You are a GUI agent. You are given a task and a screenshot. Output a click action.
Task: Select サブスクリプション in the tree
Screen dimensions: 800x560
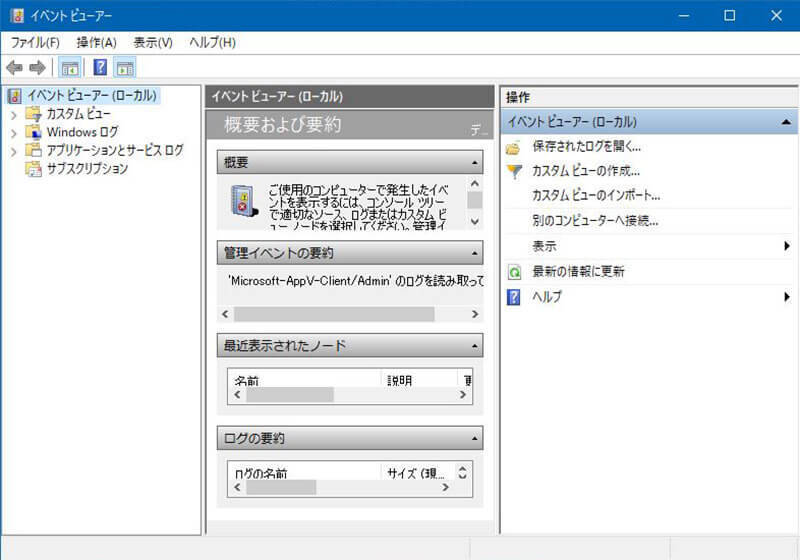click(x=87, y=169)
